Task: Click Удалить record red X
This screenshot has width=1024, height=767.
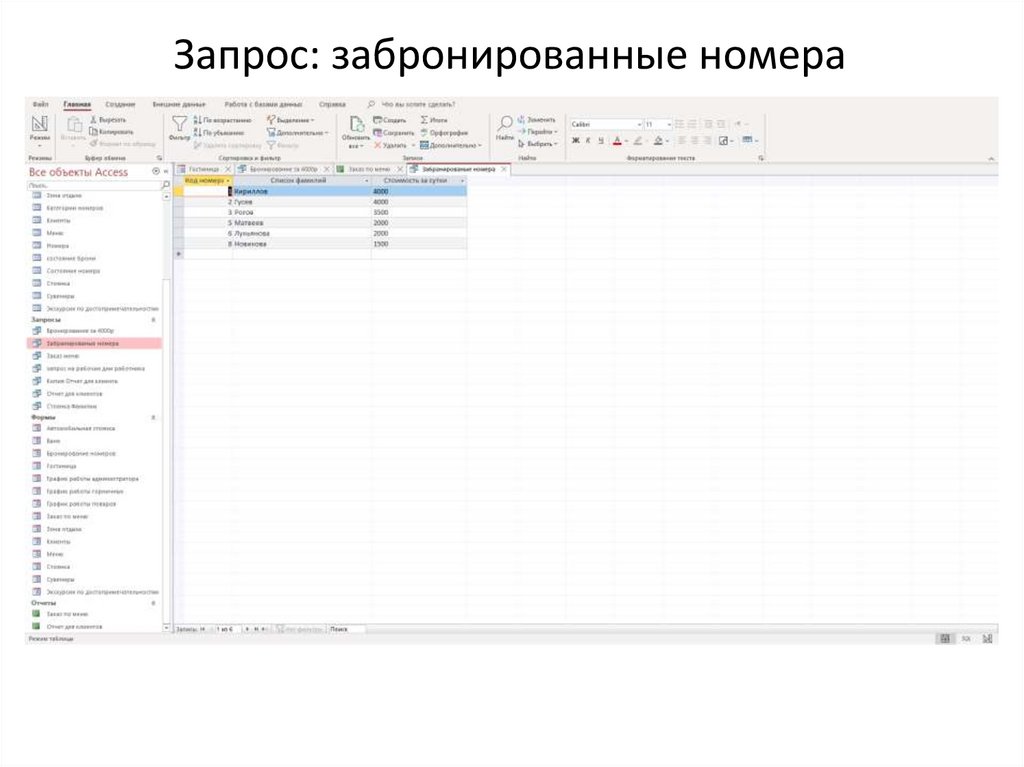Action: (377, 145)
